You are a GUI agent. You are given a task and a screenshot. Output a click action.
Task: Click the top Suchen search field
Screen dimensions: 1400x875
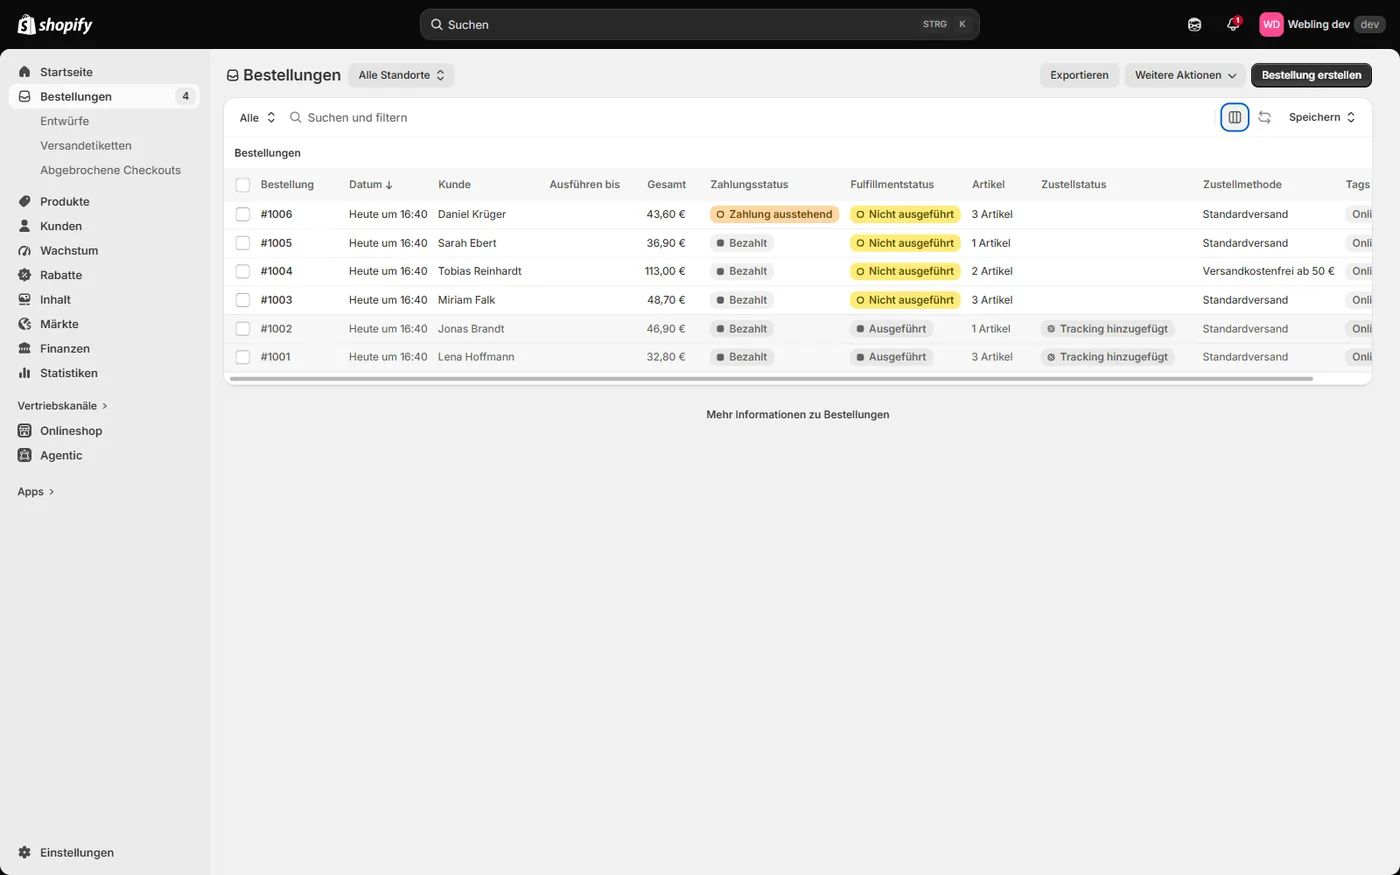(x=699, y=24)
